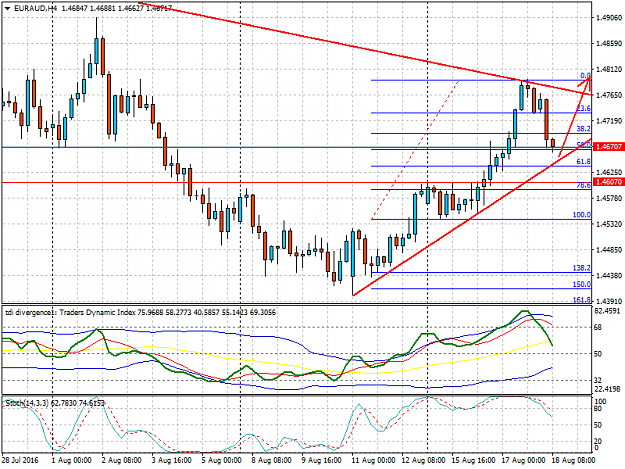Click the 1.47190 price axis label

[609, 121]
